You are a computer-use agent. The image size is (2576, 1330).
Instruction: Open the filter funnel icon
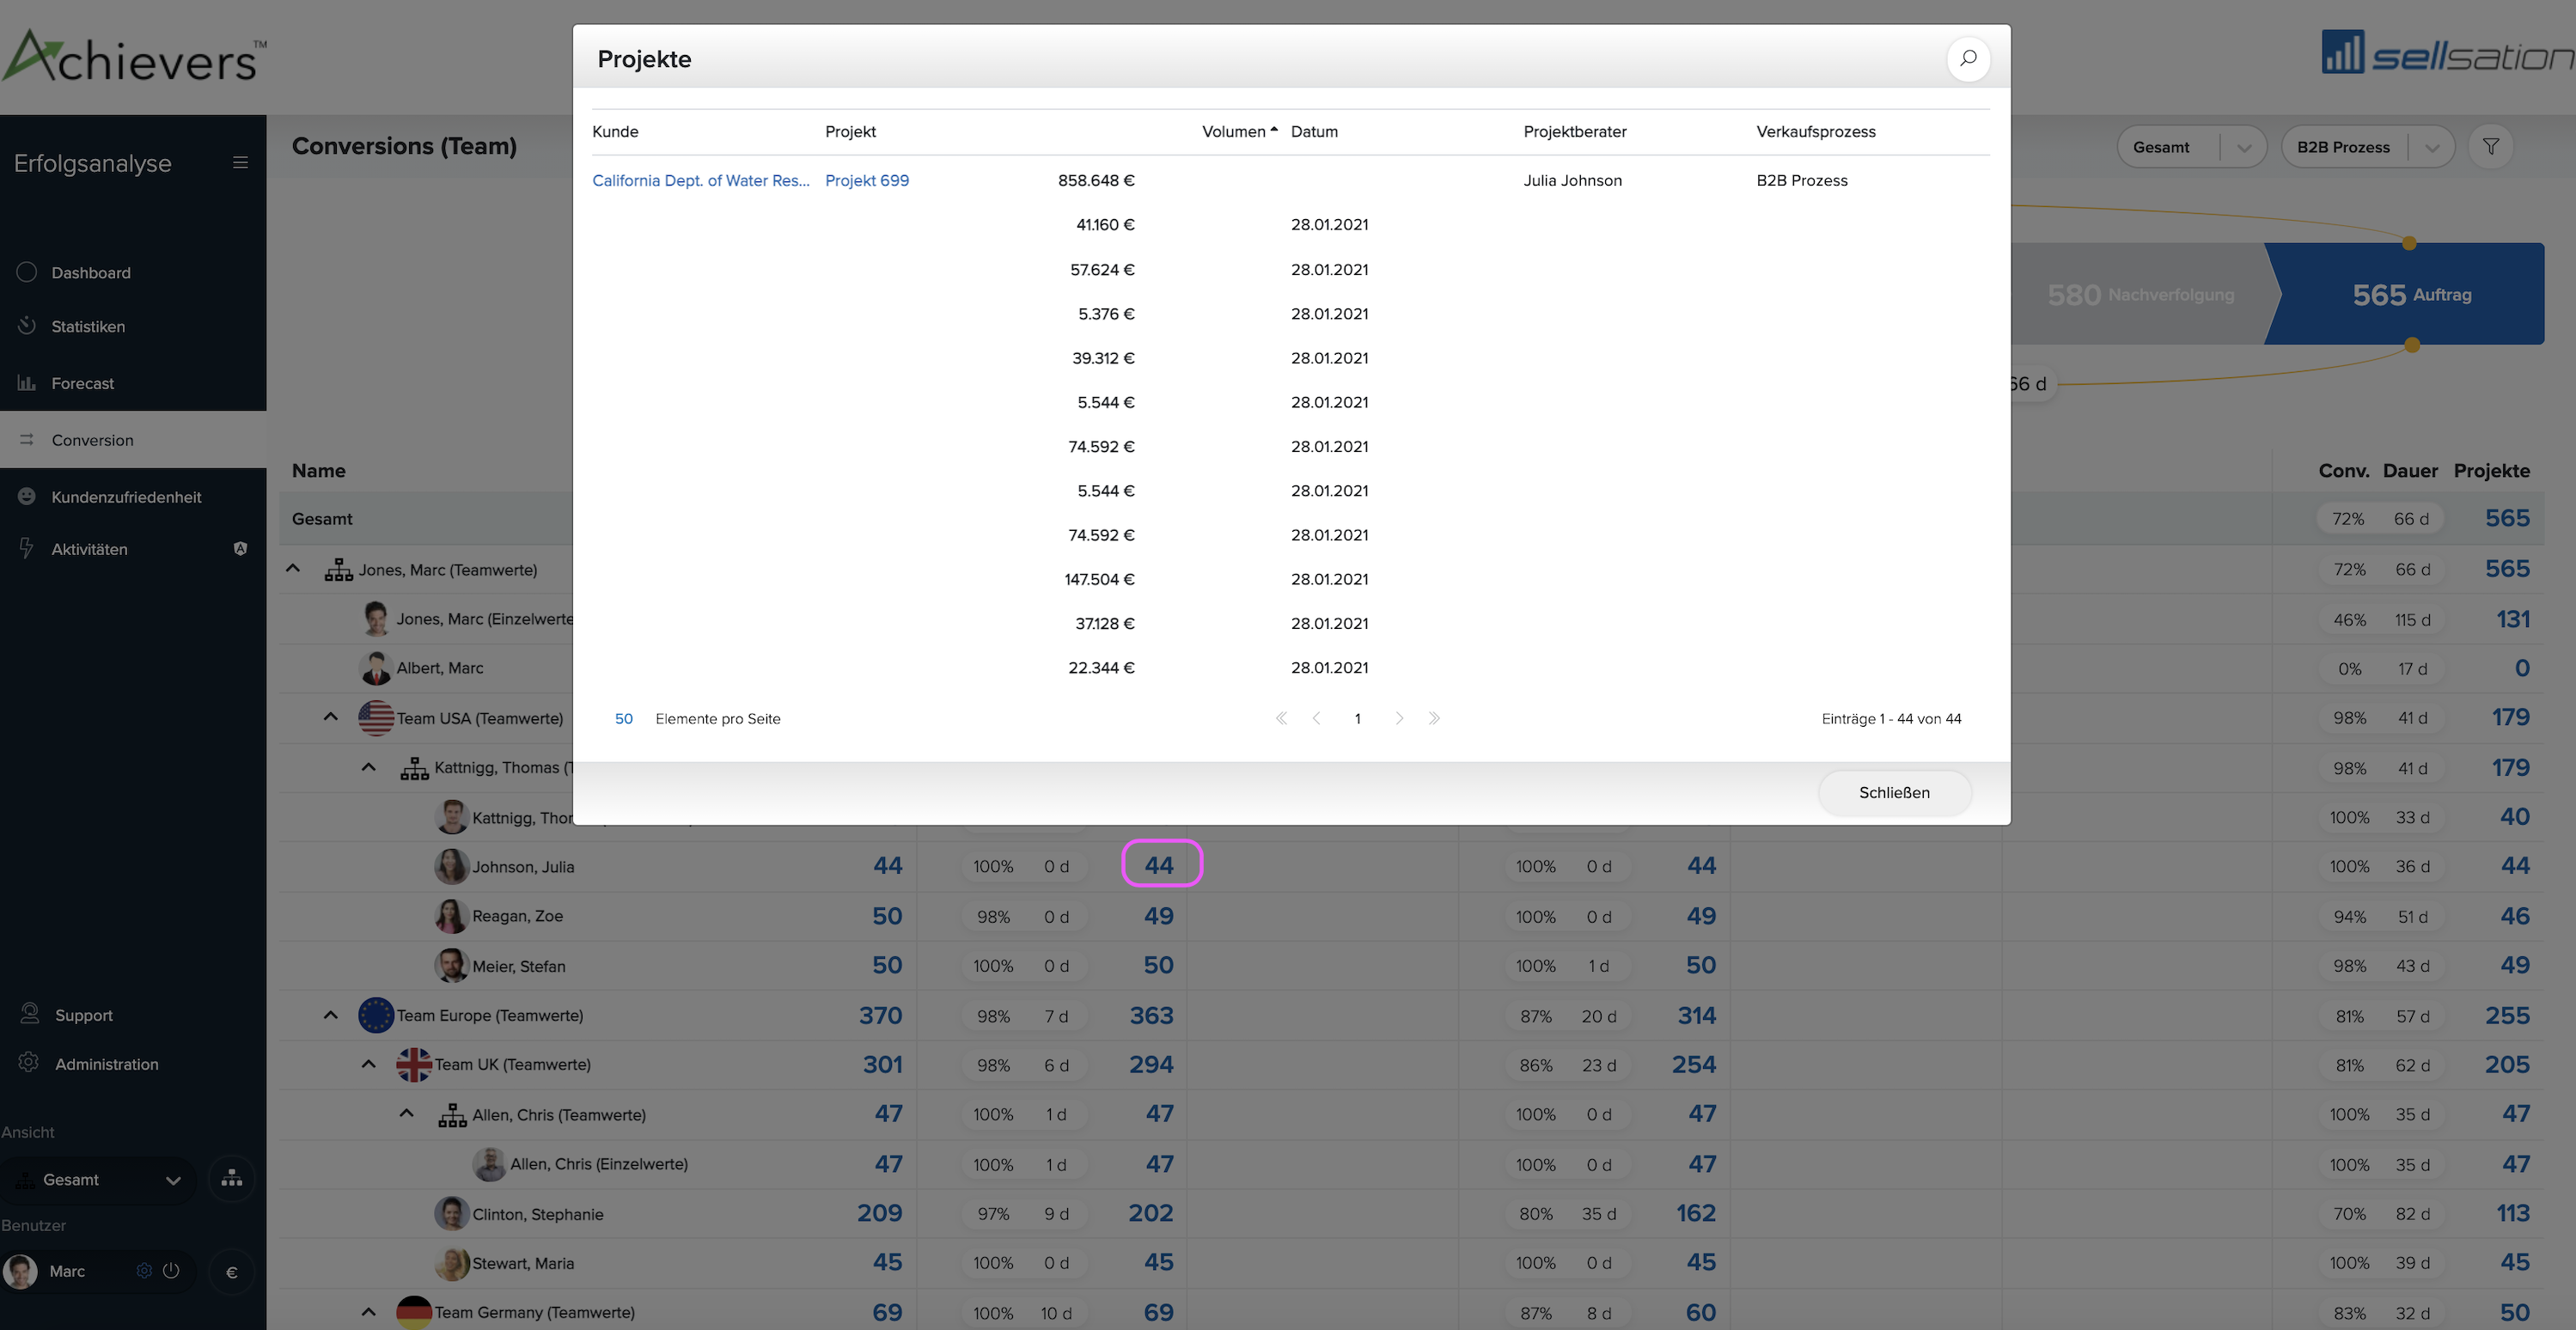tap(2490, 147)
